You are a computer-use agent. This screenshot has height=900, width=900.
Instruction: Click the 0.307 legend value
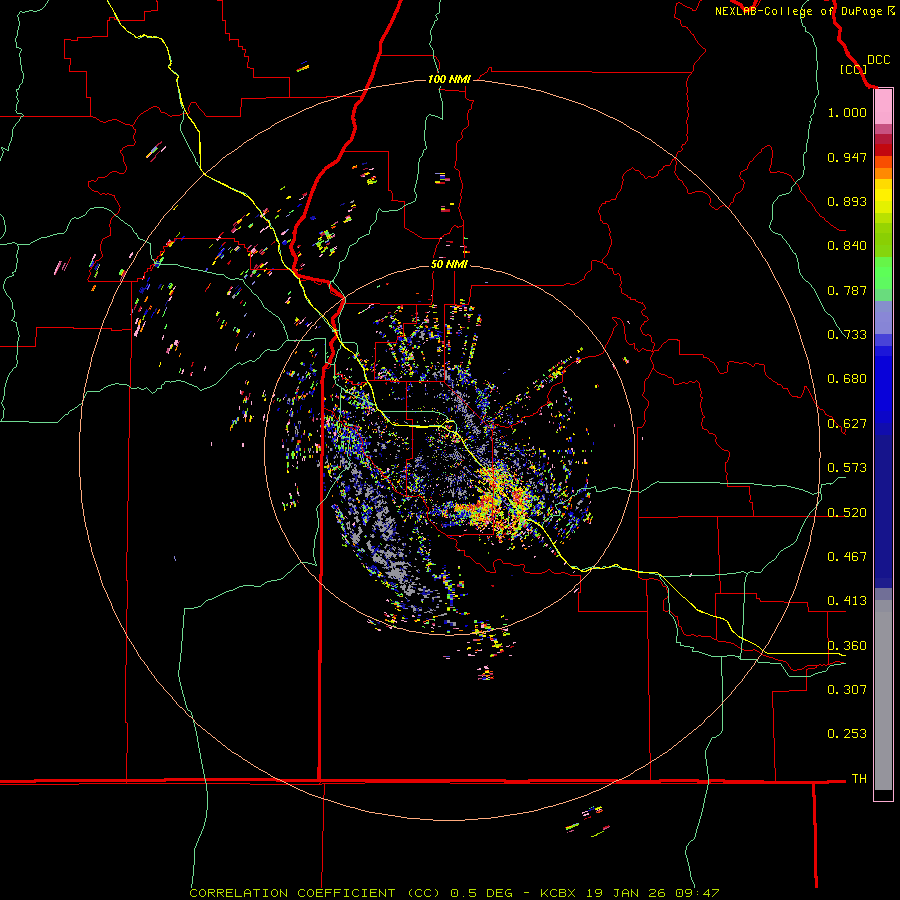847,690
